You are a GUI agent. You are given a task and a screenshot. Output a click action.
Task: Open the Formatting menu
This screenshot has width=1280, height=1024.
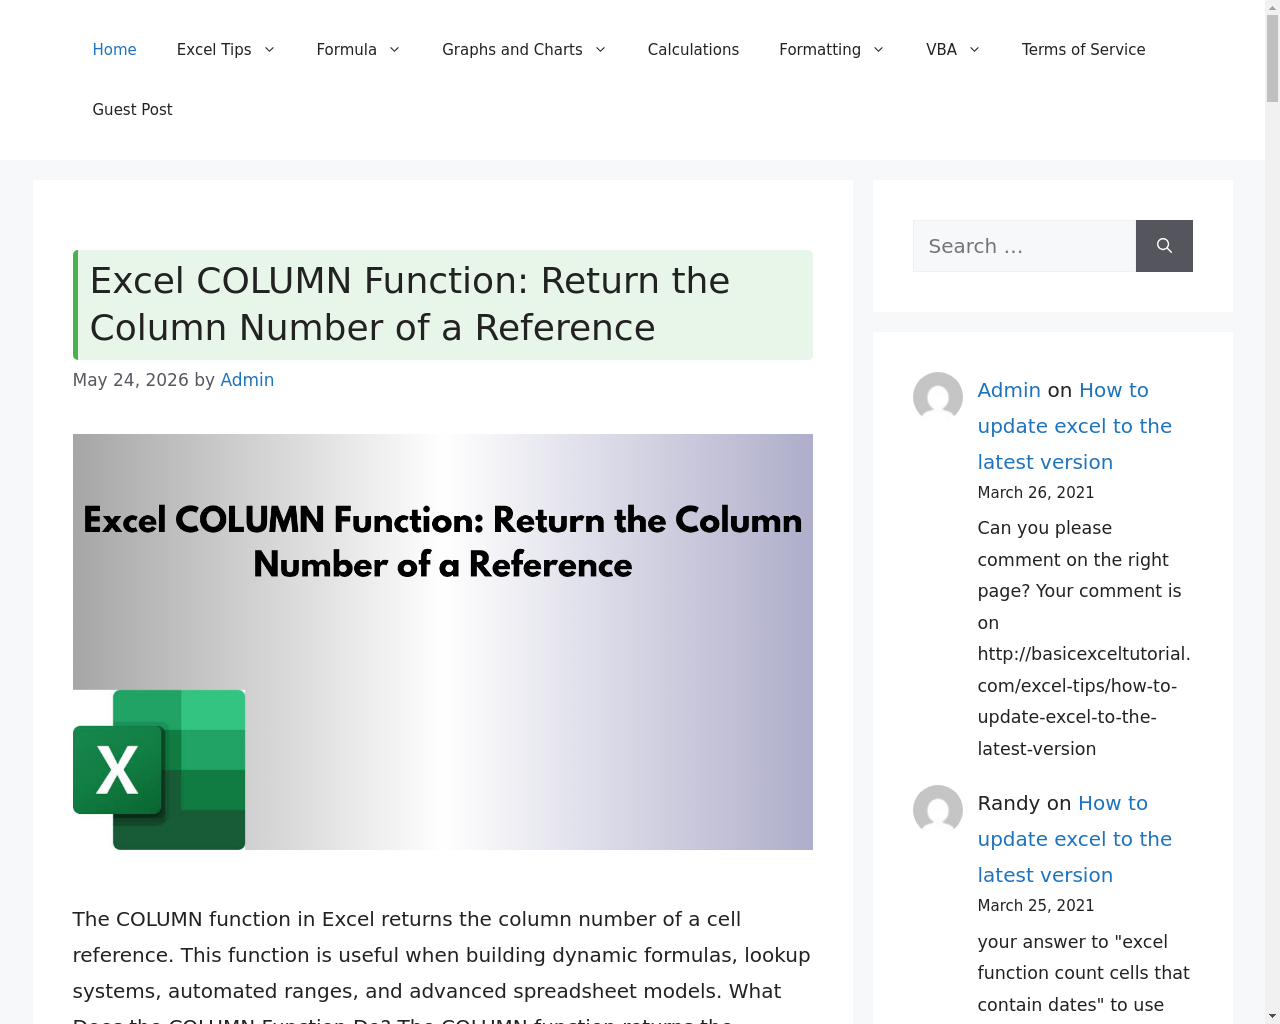(820, 50)
